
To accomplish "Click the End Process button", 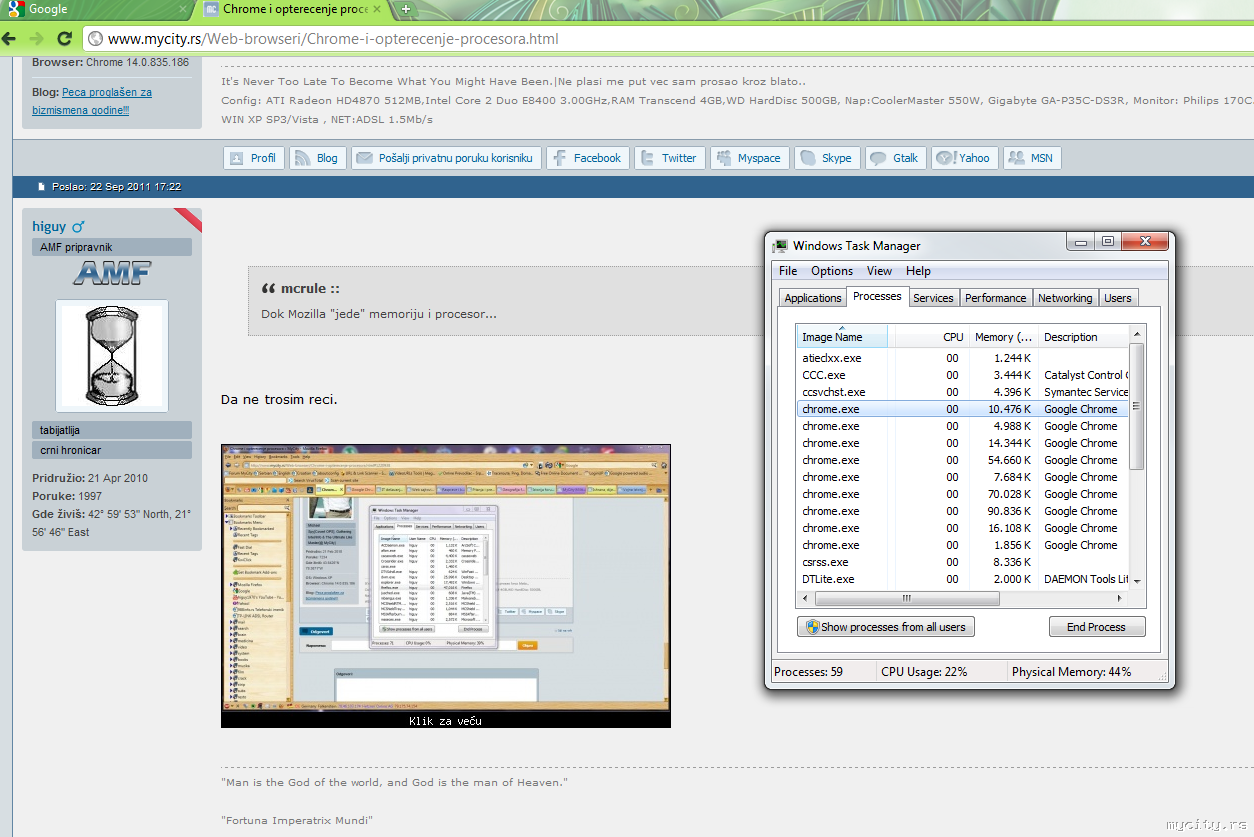I will pyautogui.click(x=1096, y=627).
